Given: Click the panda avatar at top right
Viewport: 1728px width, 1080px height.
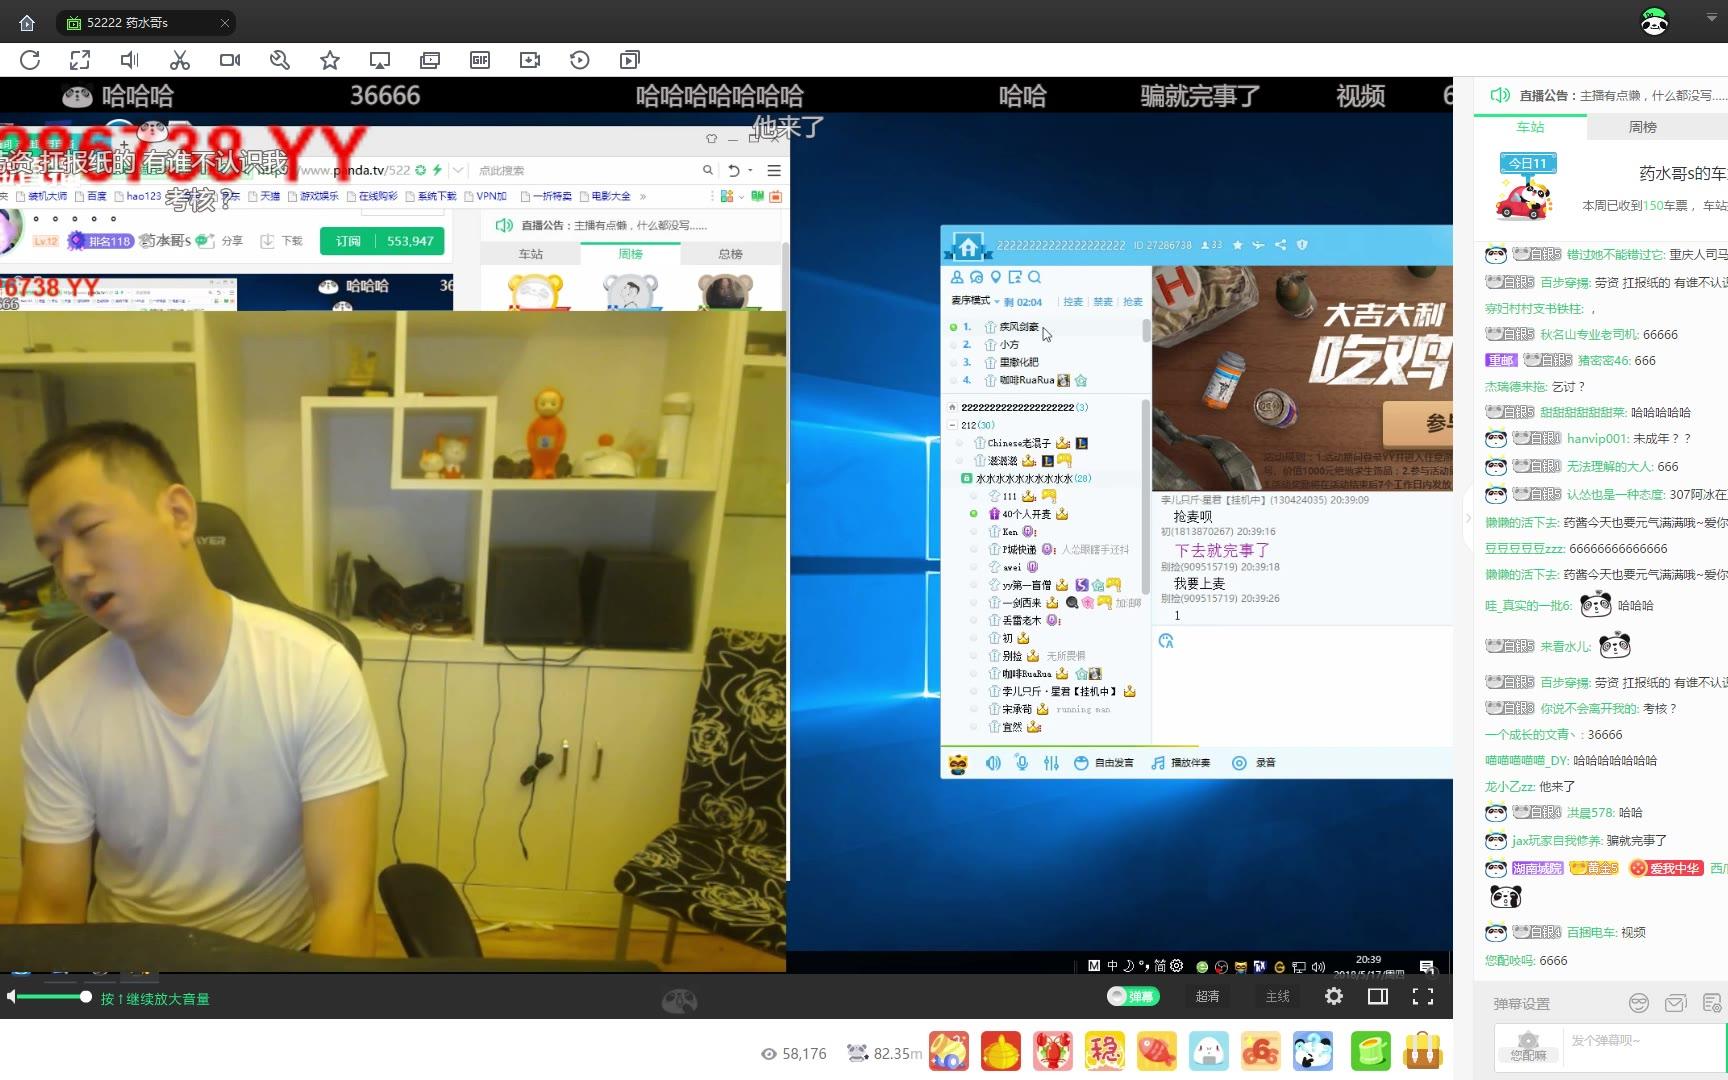Looking at the screenshot, I should point(1654,21).
